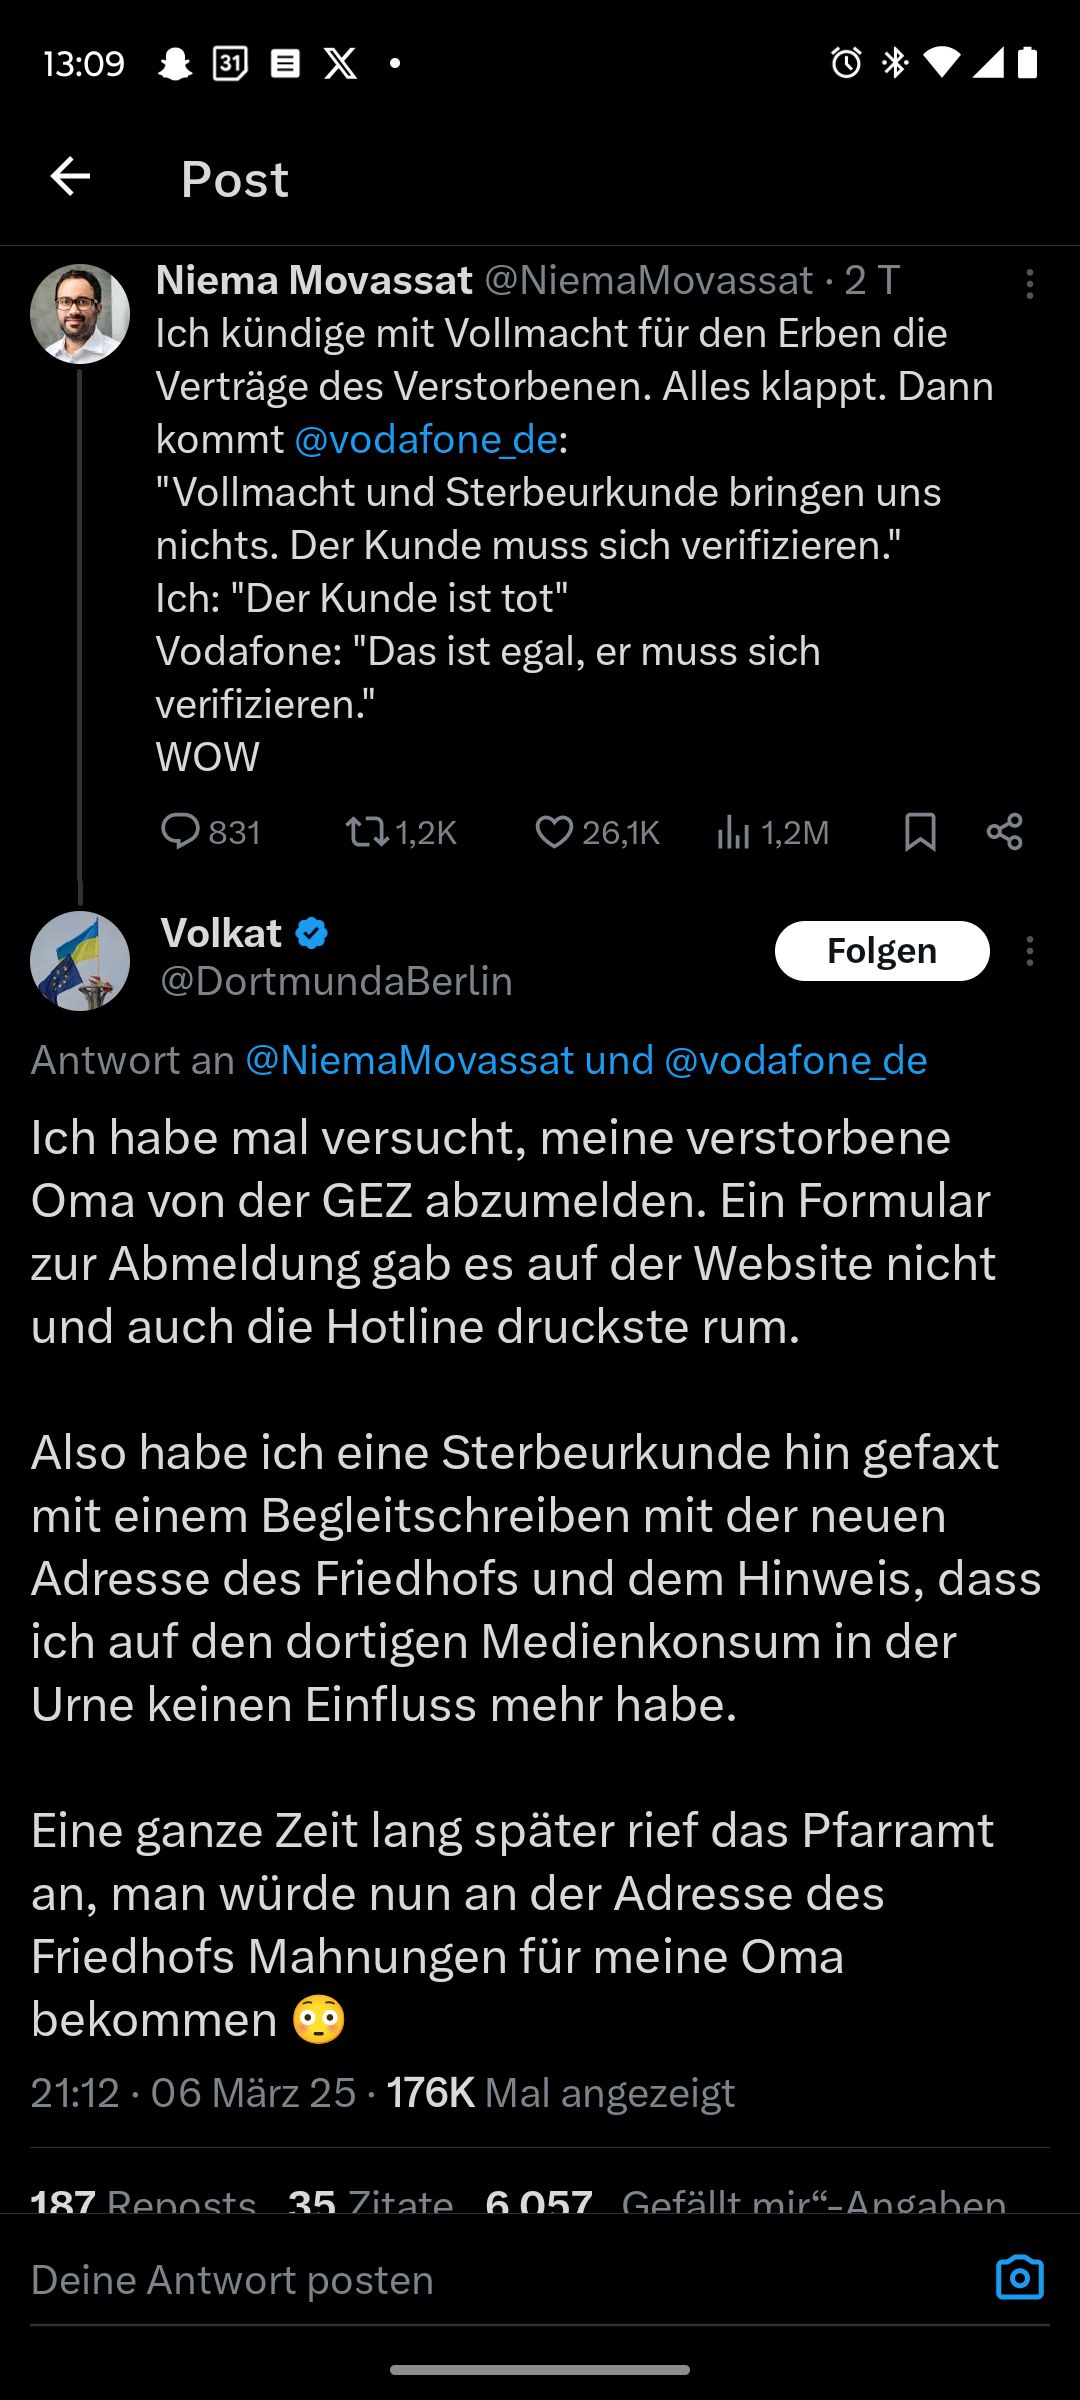
Task: Repost Niema Movassat's post
Action: coord(367,832)
